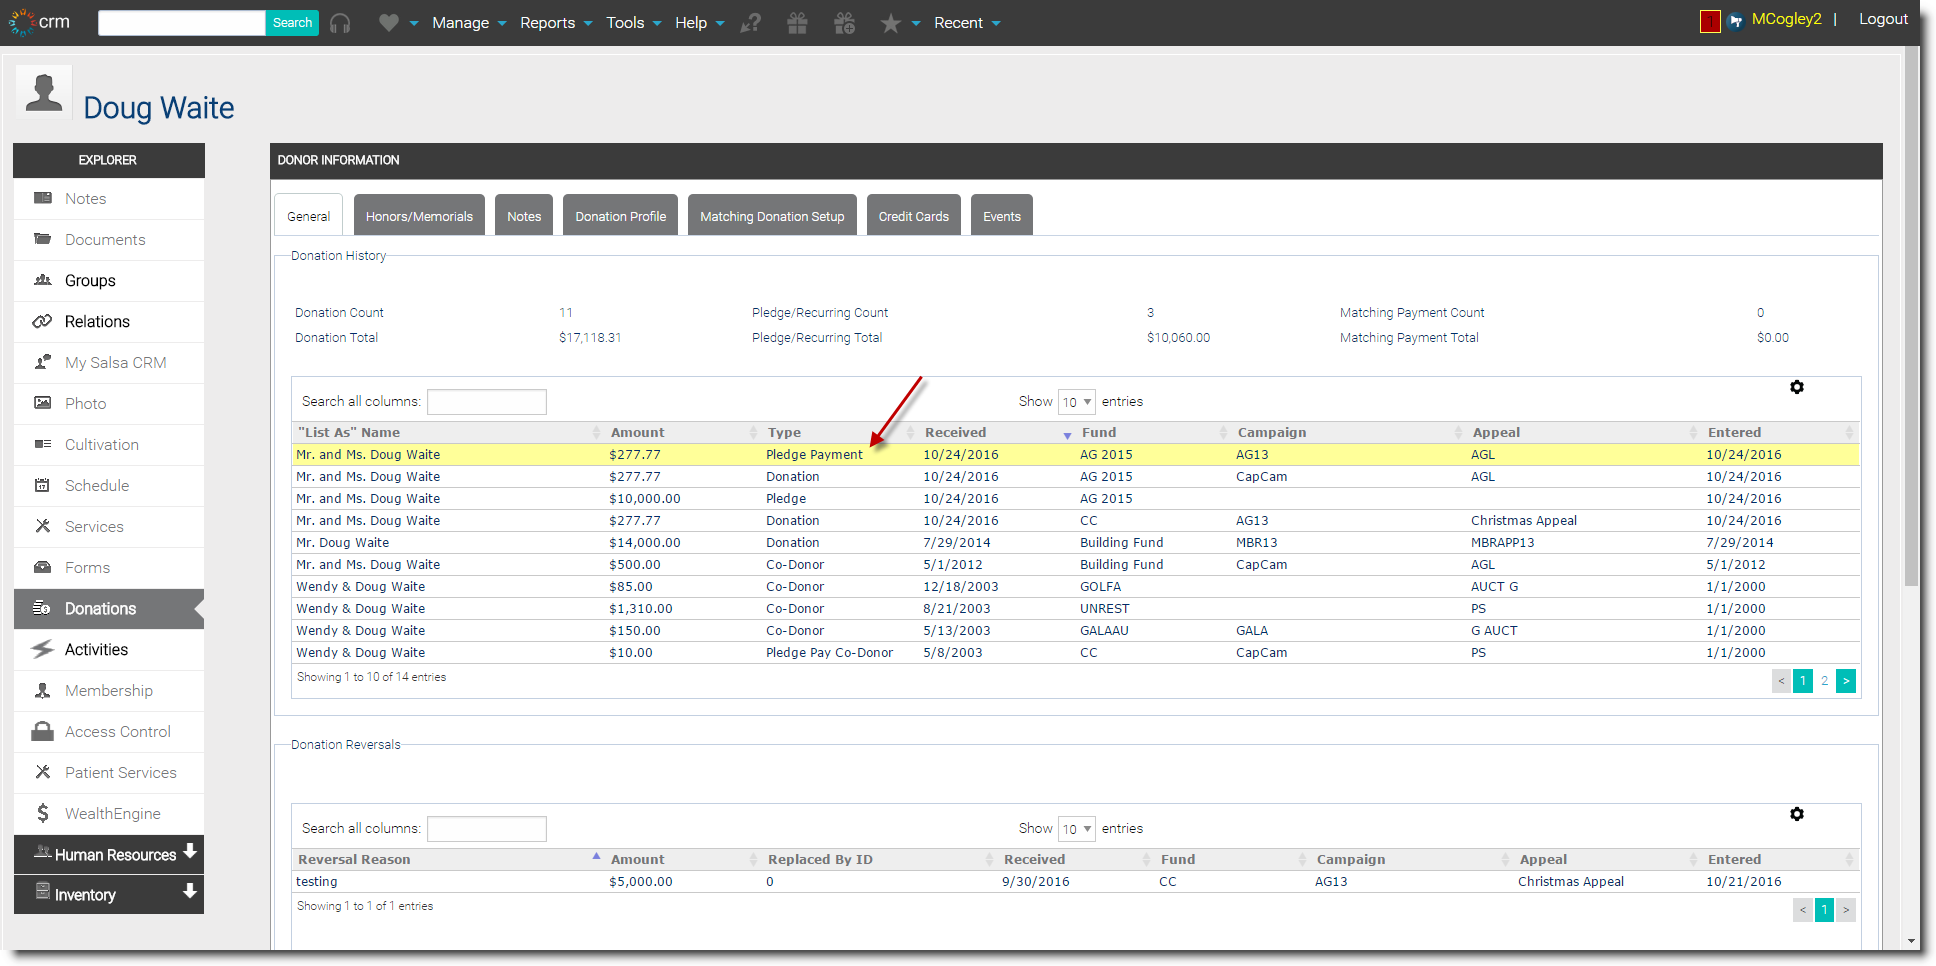Go to page 2 of donation history
This screenshot has height=966, width=1936.
(x=1824, y=681)
